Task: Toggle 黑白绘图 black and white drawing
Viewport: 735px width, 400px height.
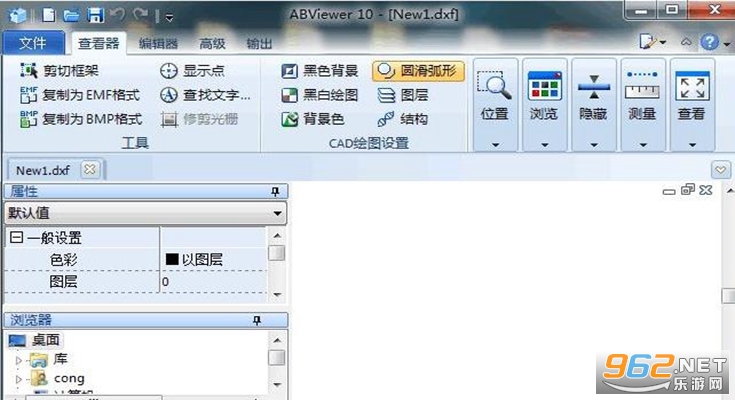Action: (319, 95)
